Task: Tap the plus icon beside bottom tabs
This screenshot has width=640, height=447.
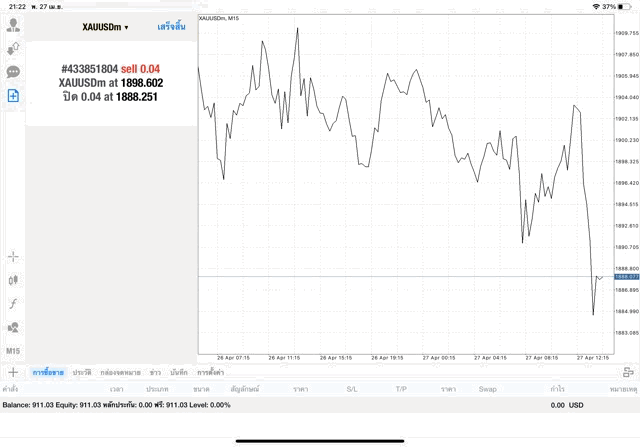Action: point(13,372)
